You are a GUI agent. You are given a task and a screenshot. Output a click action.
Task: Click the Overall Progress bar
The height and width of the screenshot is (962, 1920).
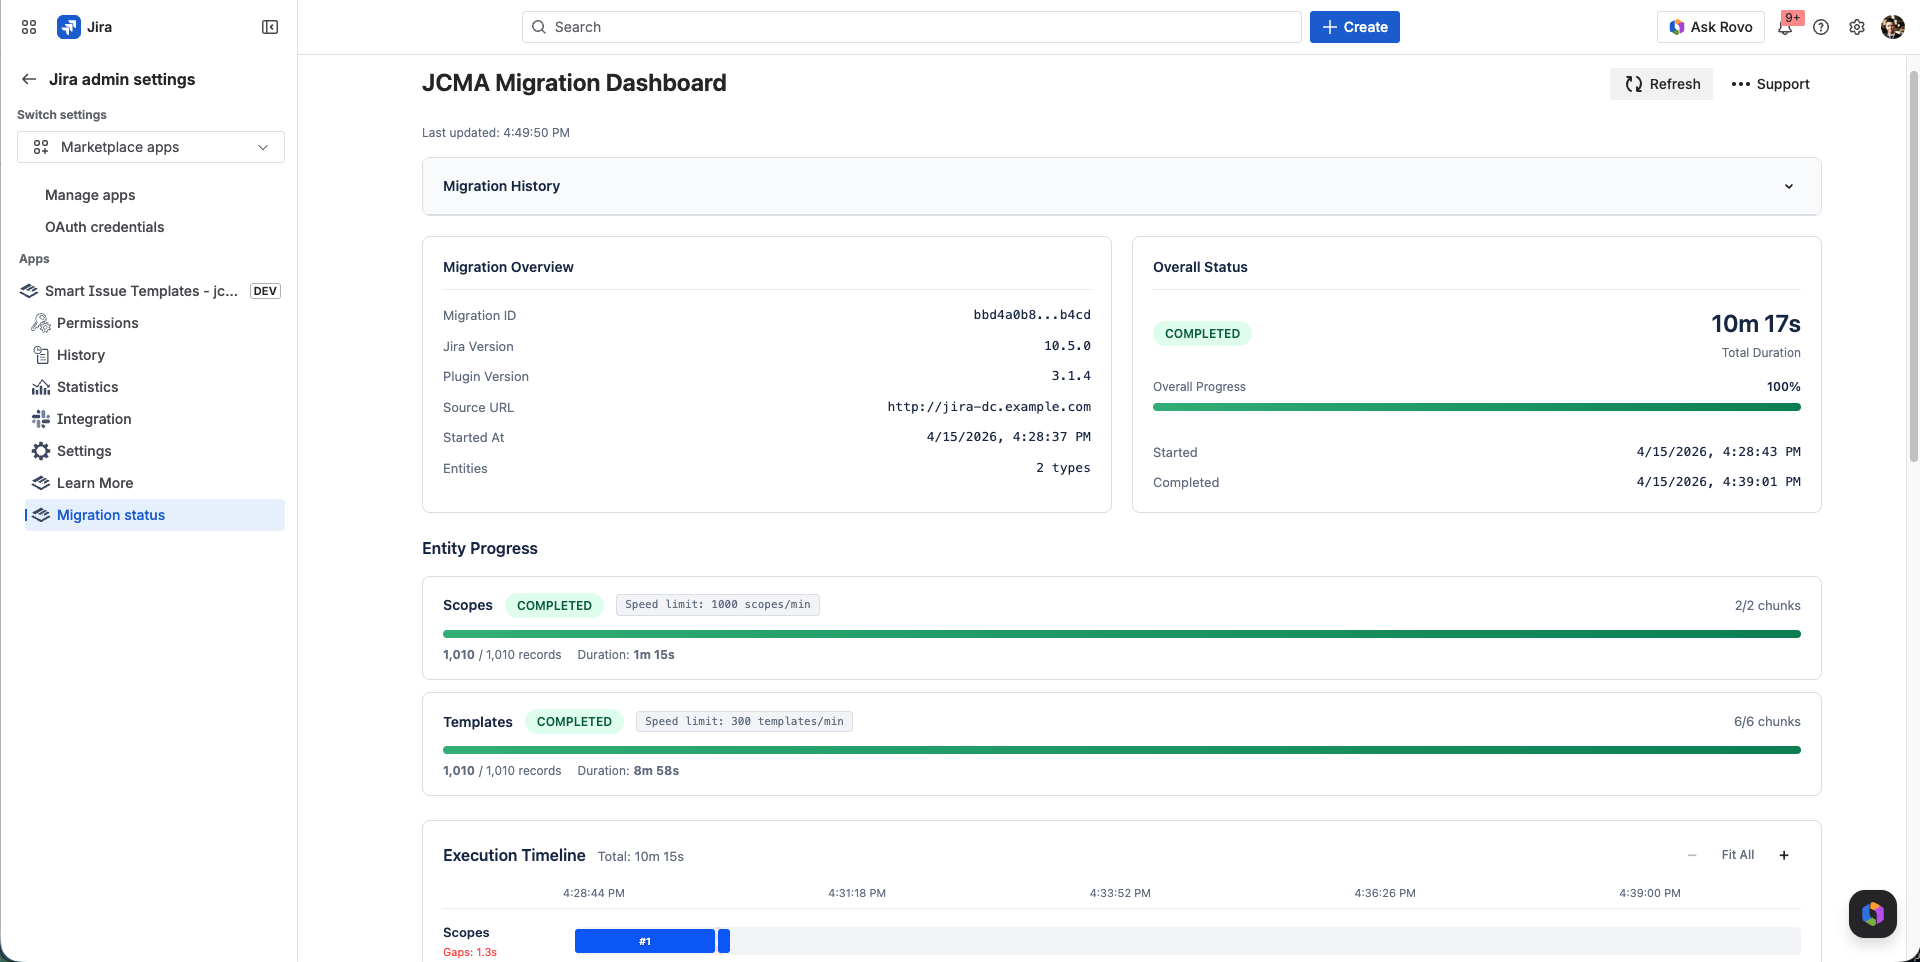pyautogui.click(x=1477, y=407)
